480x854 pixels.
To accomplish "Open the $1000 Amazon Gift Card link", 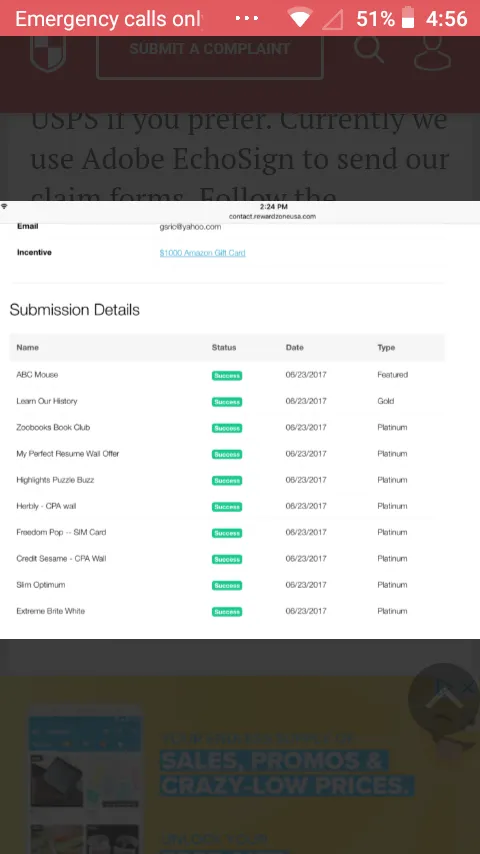I will click(x=202, y=253).
